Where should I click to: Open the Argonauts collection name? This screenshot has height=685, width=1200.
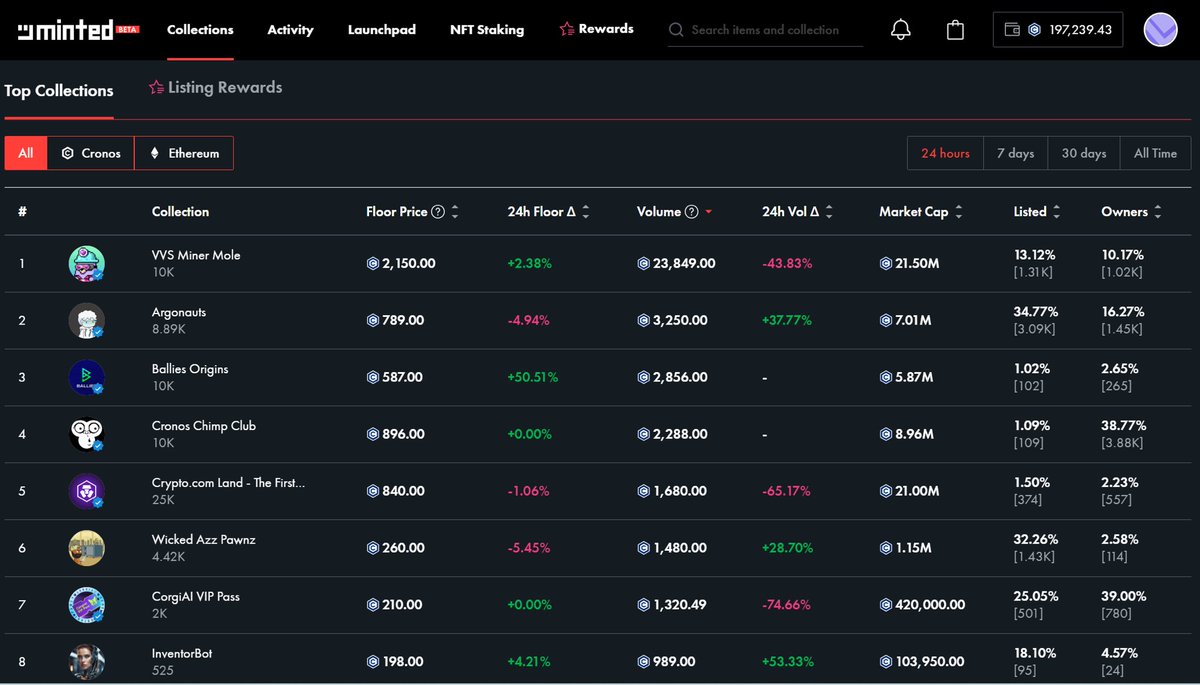click(179, 312)
